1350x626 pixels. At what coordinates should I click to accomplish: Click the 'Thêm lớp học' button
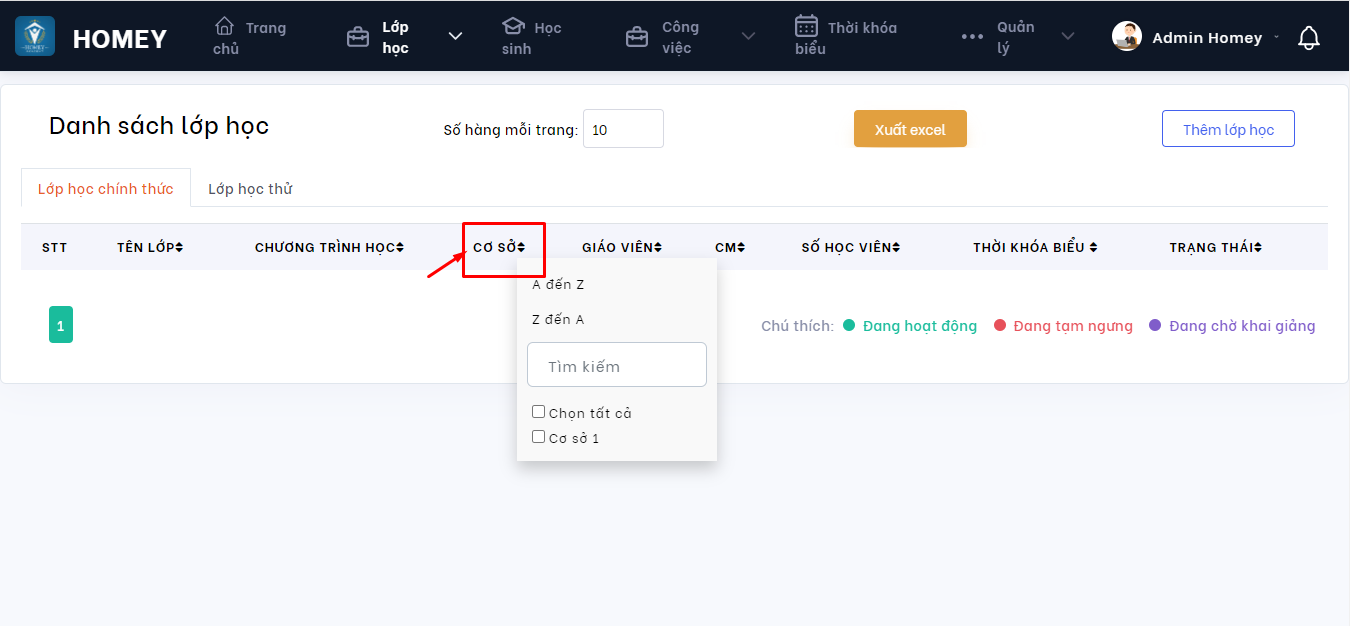pyautogui.click(x=1228, y=129)
